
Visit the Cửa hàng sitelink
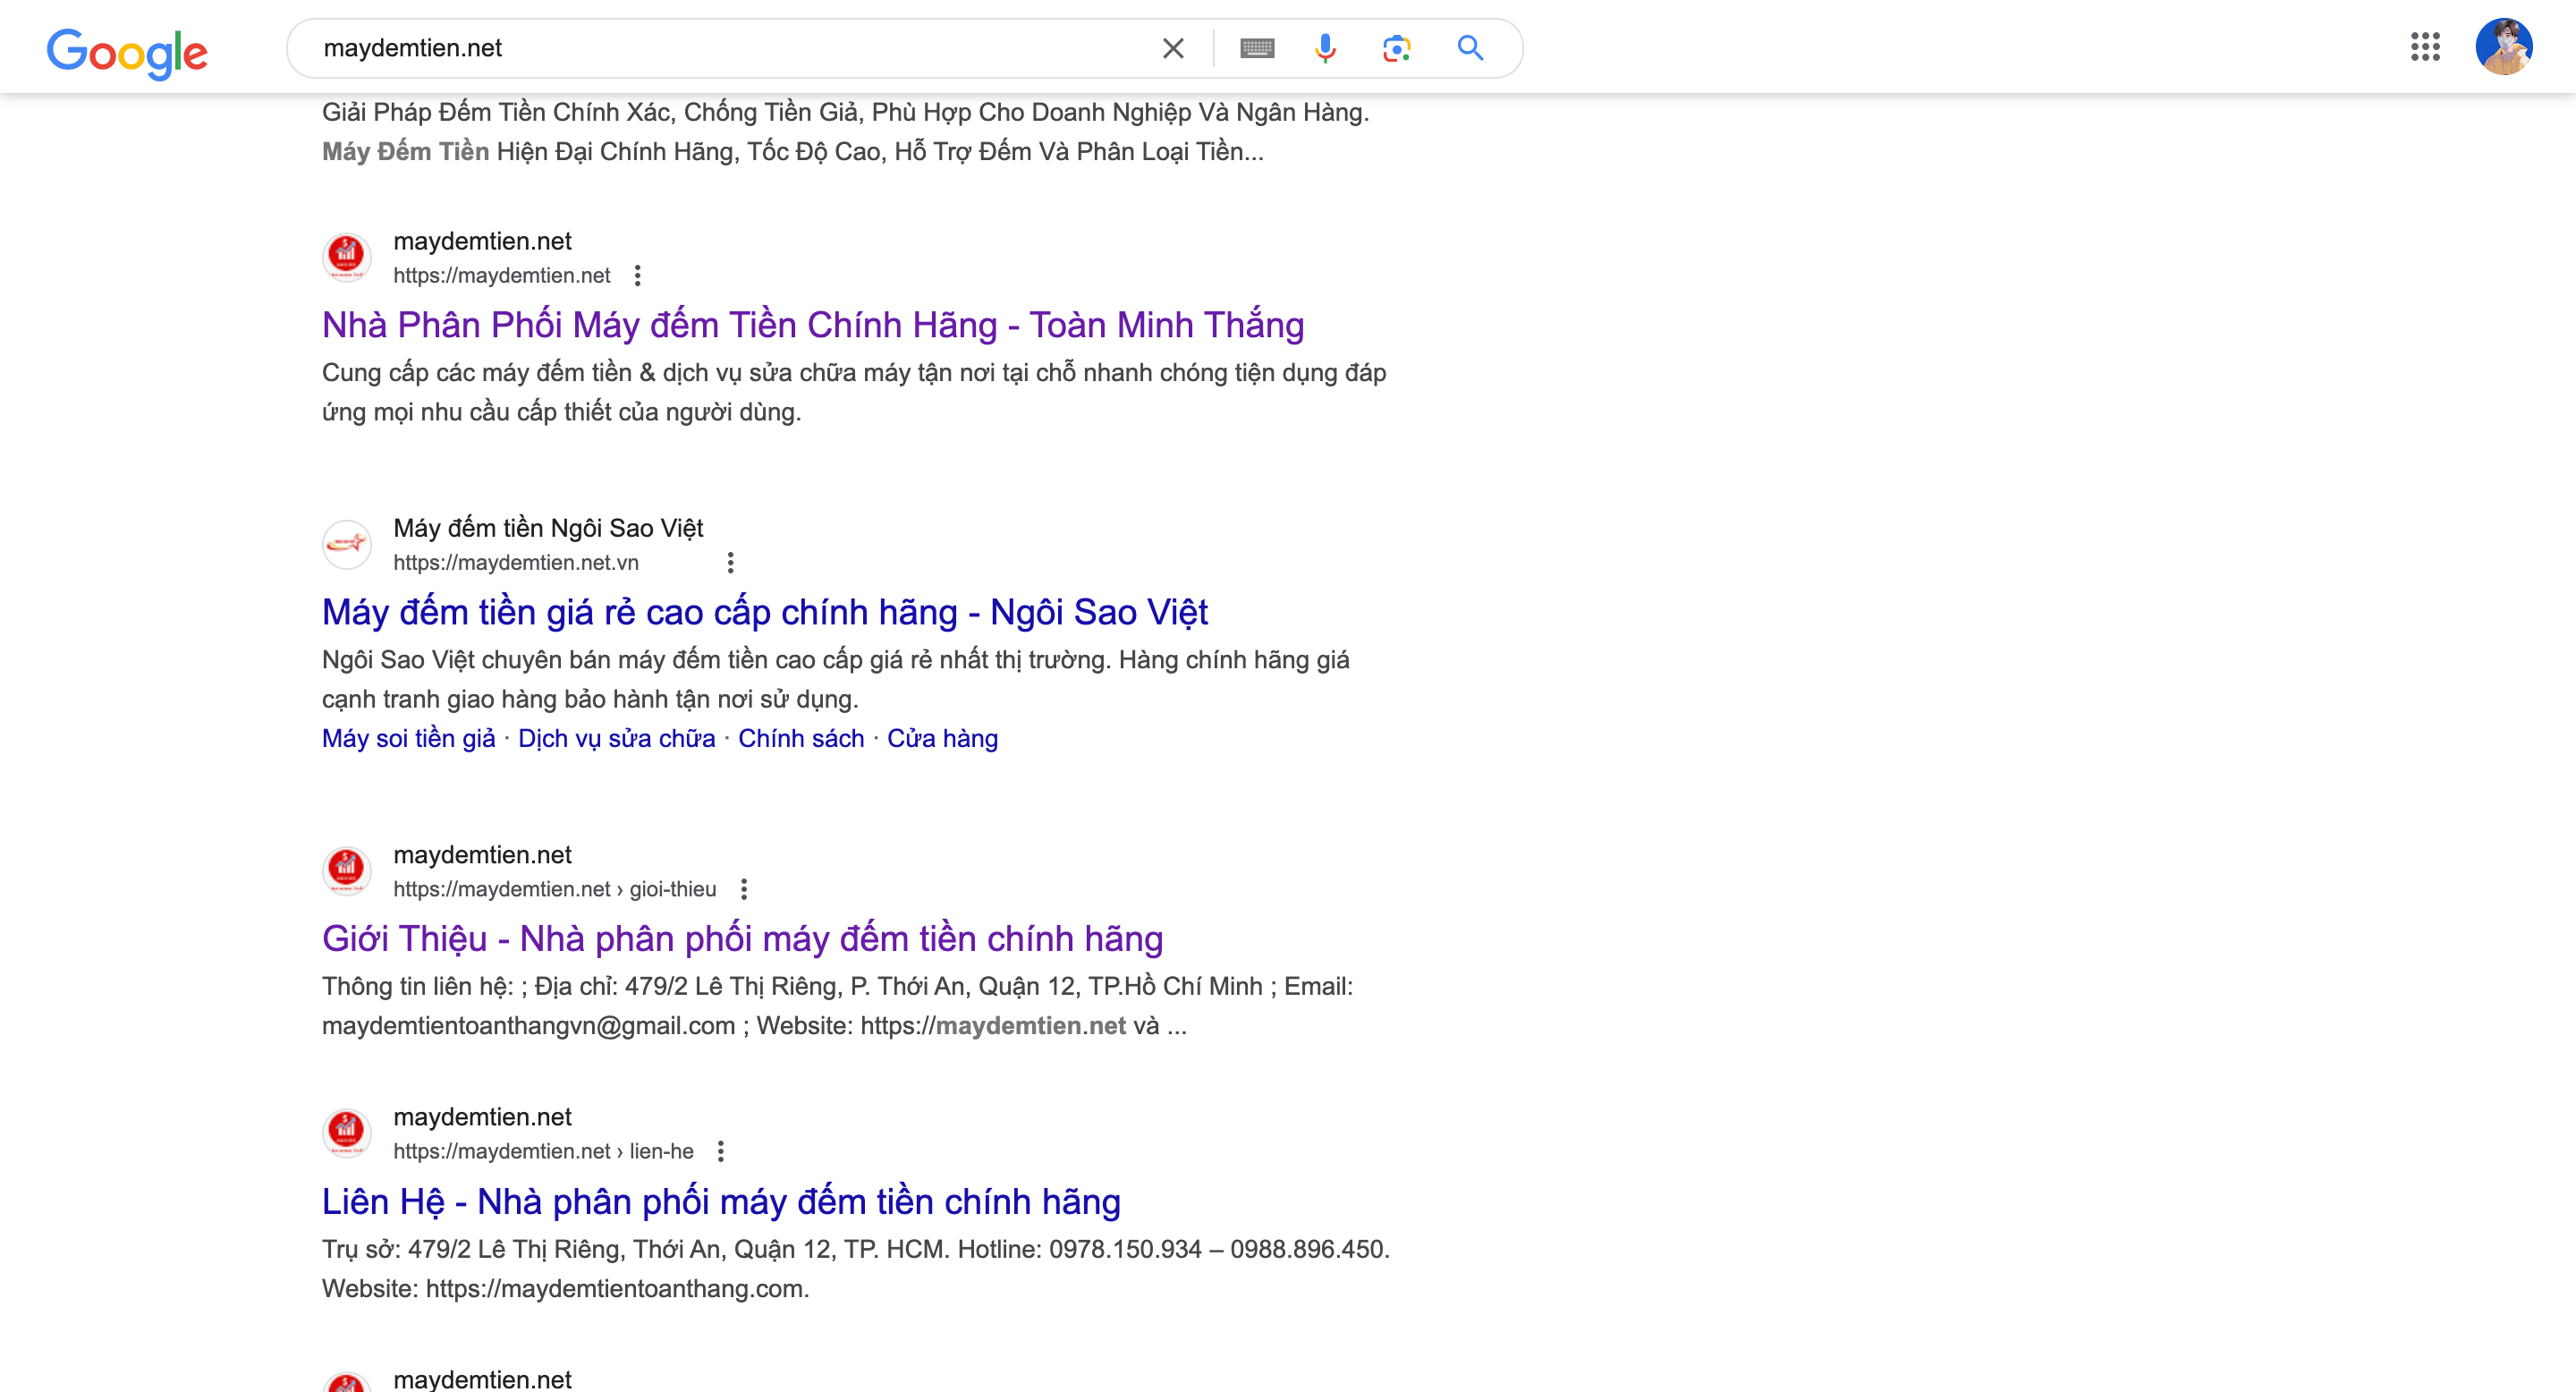click(942, 737)
